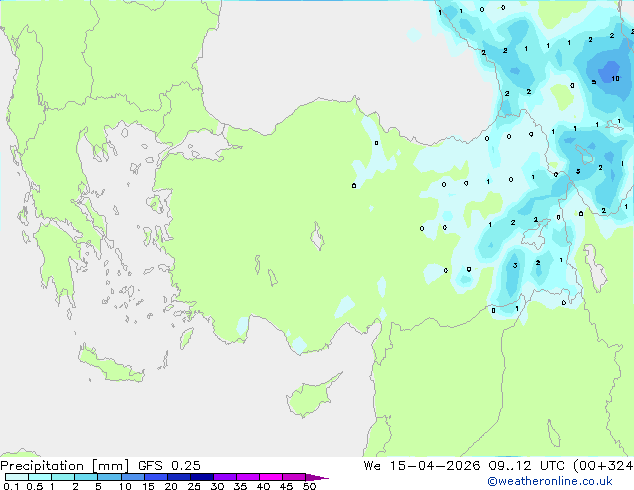Click Lake Van outline in eastern Turkey

point(536,234)
